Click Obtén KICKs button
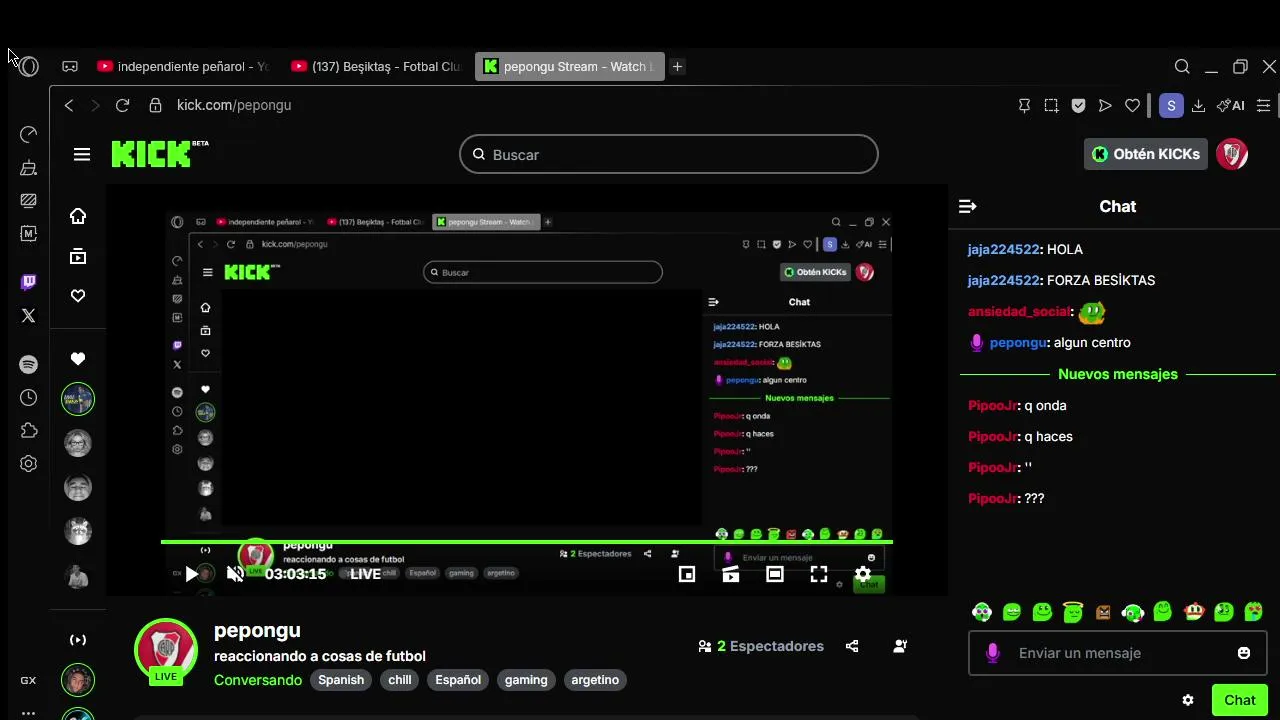Viewport: 1280px width, 720px height. click(x=1146, y=154)
